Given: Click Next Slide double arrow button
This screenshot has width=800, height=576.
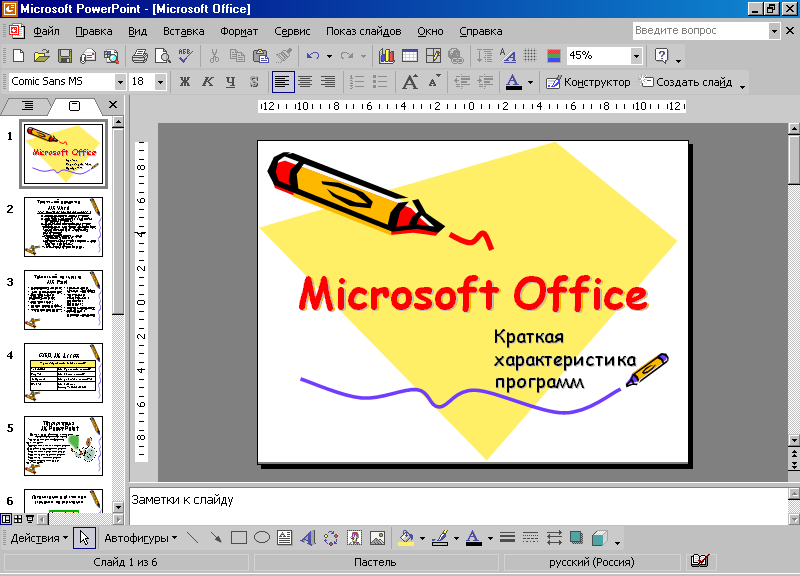Looking at the screenshot, I should pyautogui.click(x=793, y=464).
